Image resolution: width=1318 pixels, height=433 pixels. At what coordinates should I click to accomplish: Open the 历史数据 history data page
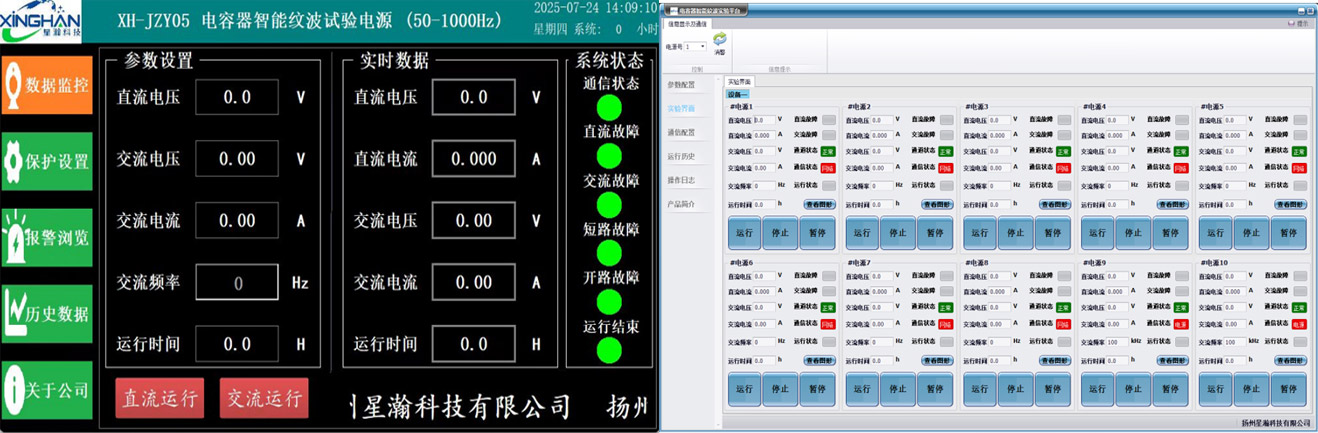(x=47, y=313)
